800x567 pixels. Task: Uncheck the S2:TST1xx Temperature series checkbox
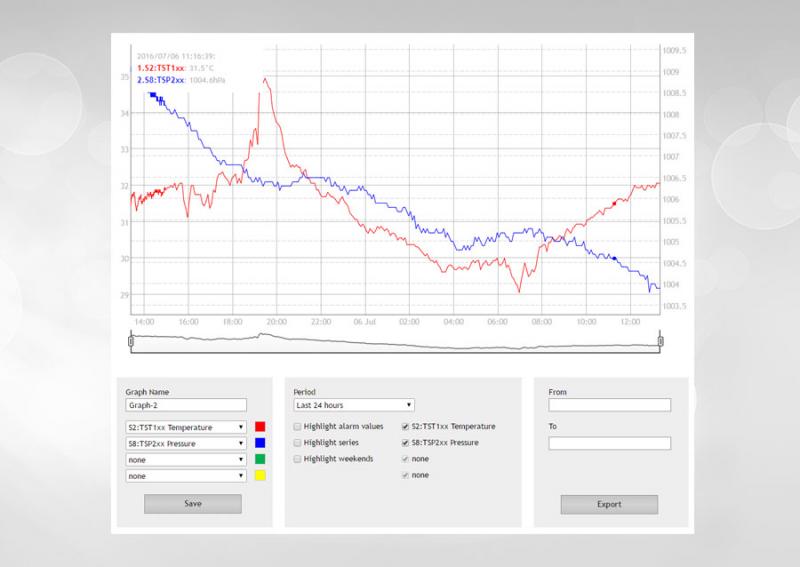pos(404,426)
